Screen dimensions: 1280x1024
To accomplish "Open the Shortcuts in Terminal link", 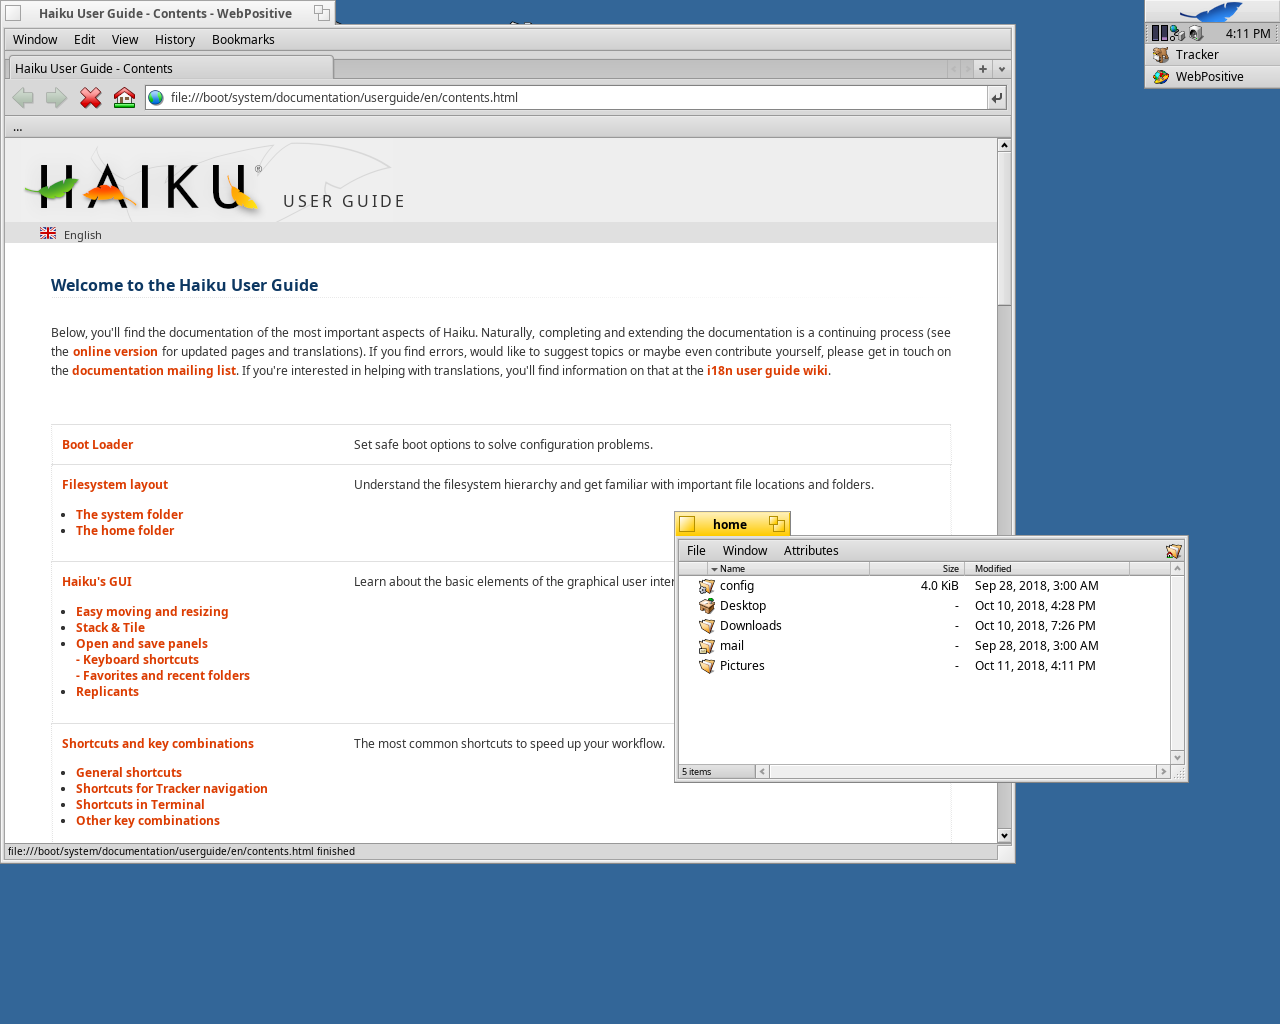I will pos(140,805).
